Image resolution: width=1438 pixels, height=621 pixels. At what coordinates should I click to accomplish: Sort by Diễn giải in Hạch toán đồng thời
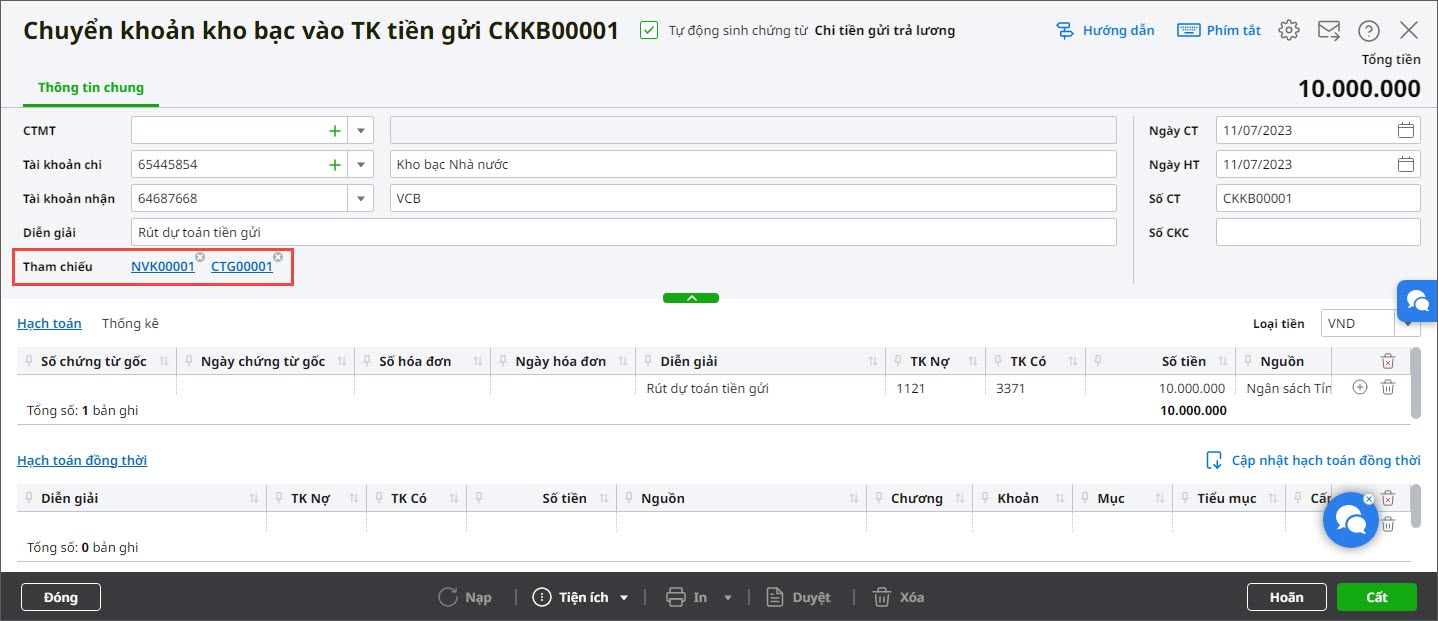[253, 498]
